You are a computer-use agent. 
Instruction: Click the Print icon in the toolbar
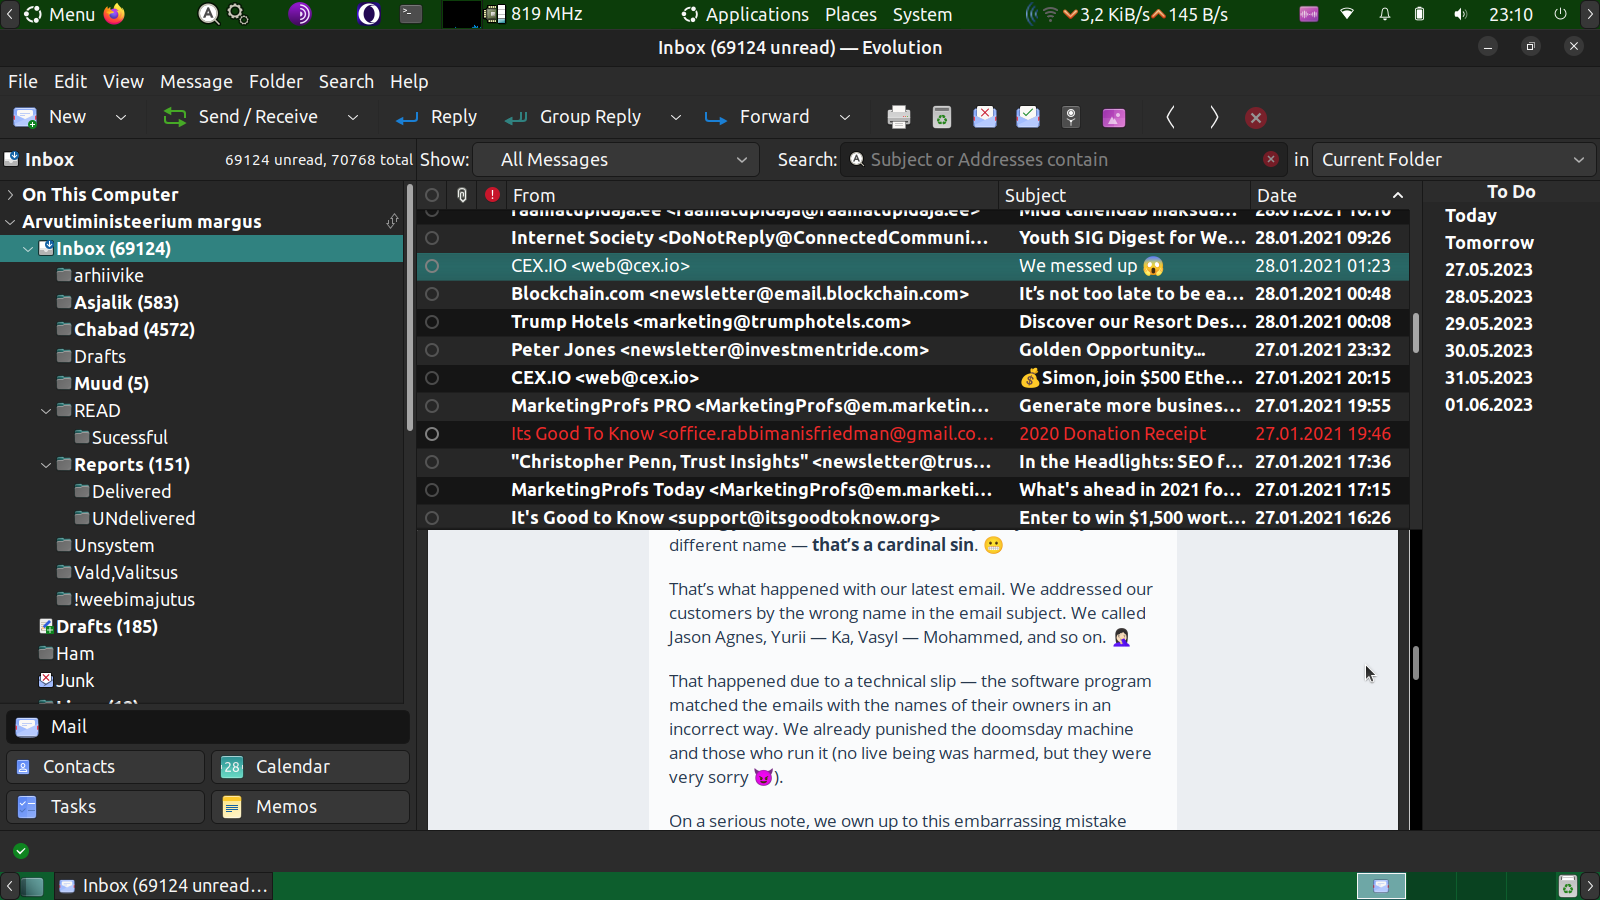click(x=899, y=117)
